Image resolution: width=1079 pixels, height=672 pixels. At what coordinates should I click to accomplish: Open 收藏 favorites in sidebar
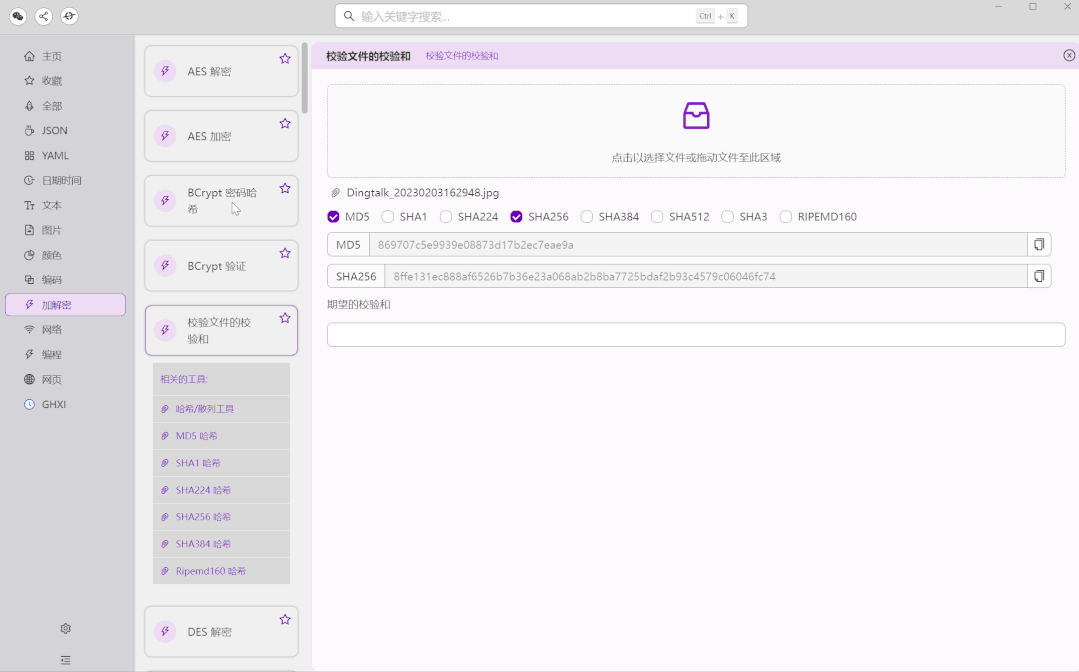[x=65, y=80]
